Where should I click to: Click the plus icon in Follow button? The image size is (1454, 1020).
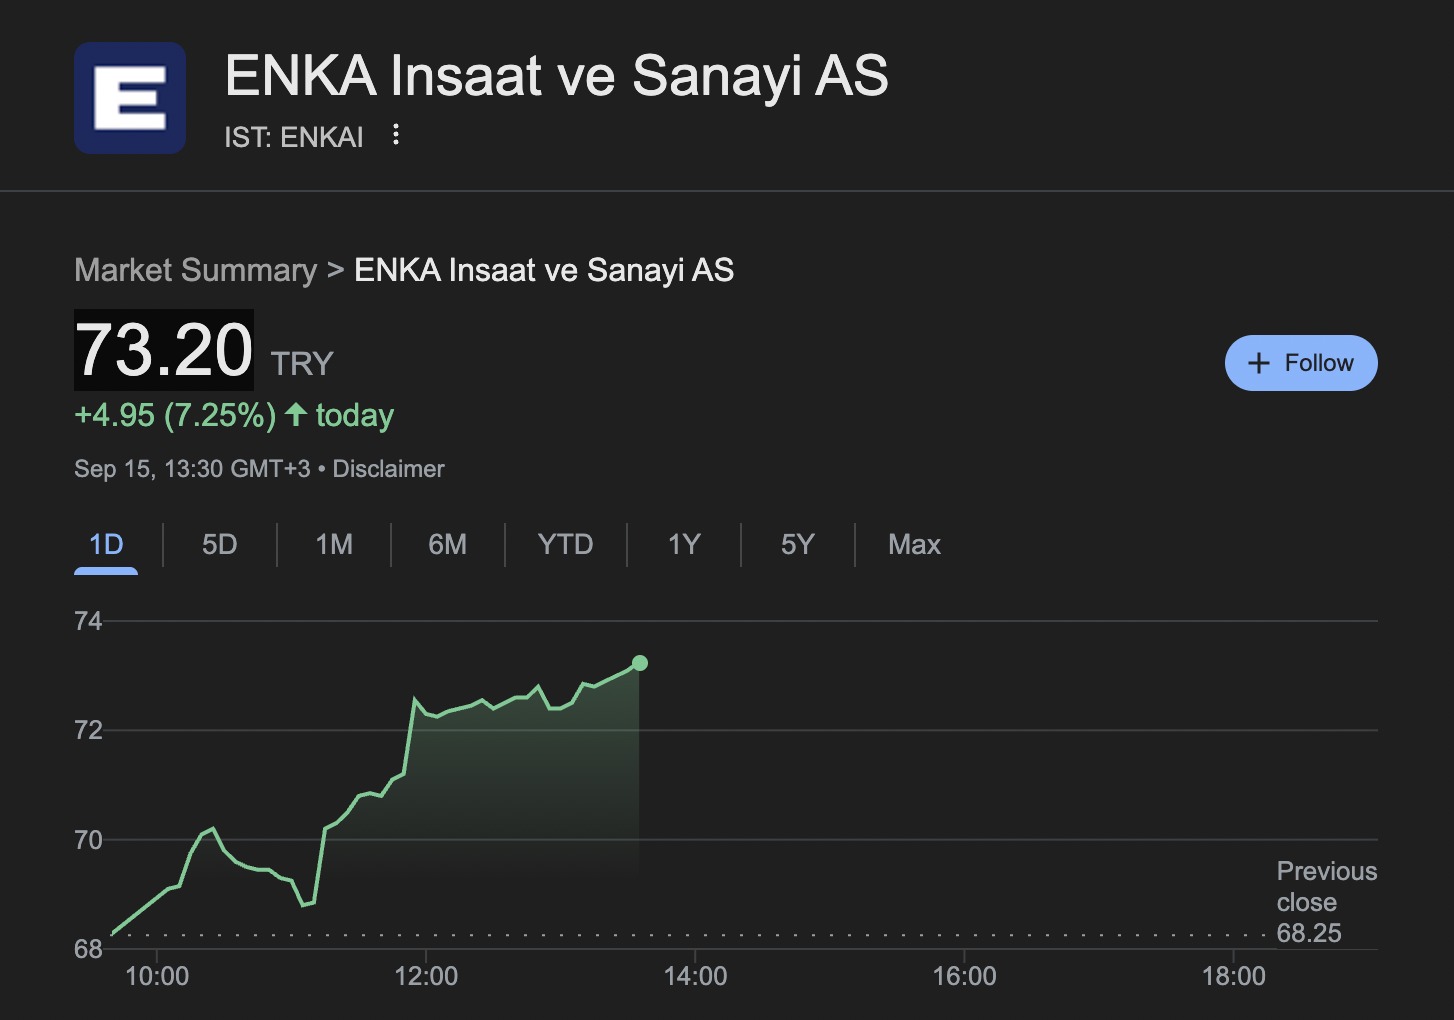[1259, 363]
